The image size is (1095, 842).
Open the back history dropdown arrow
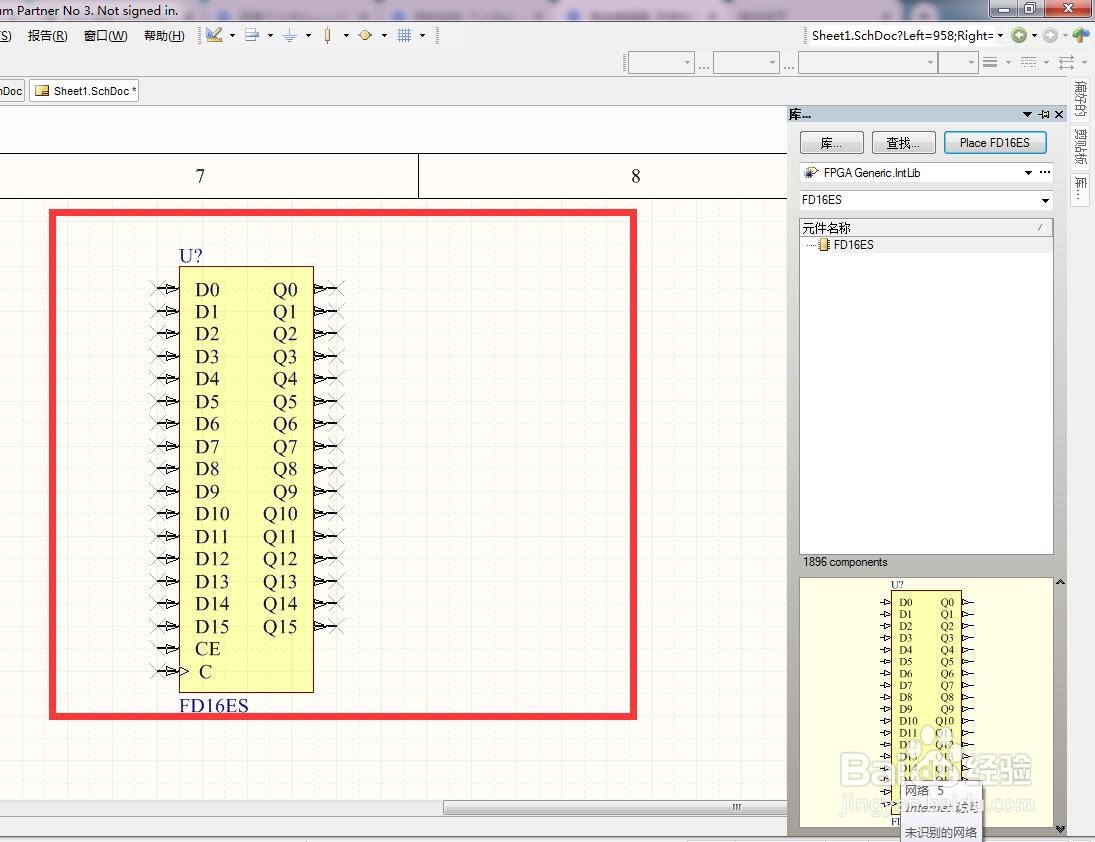tap(1034, 35)
